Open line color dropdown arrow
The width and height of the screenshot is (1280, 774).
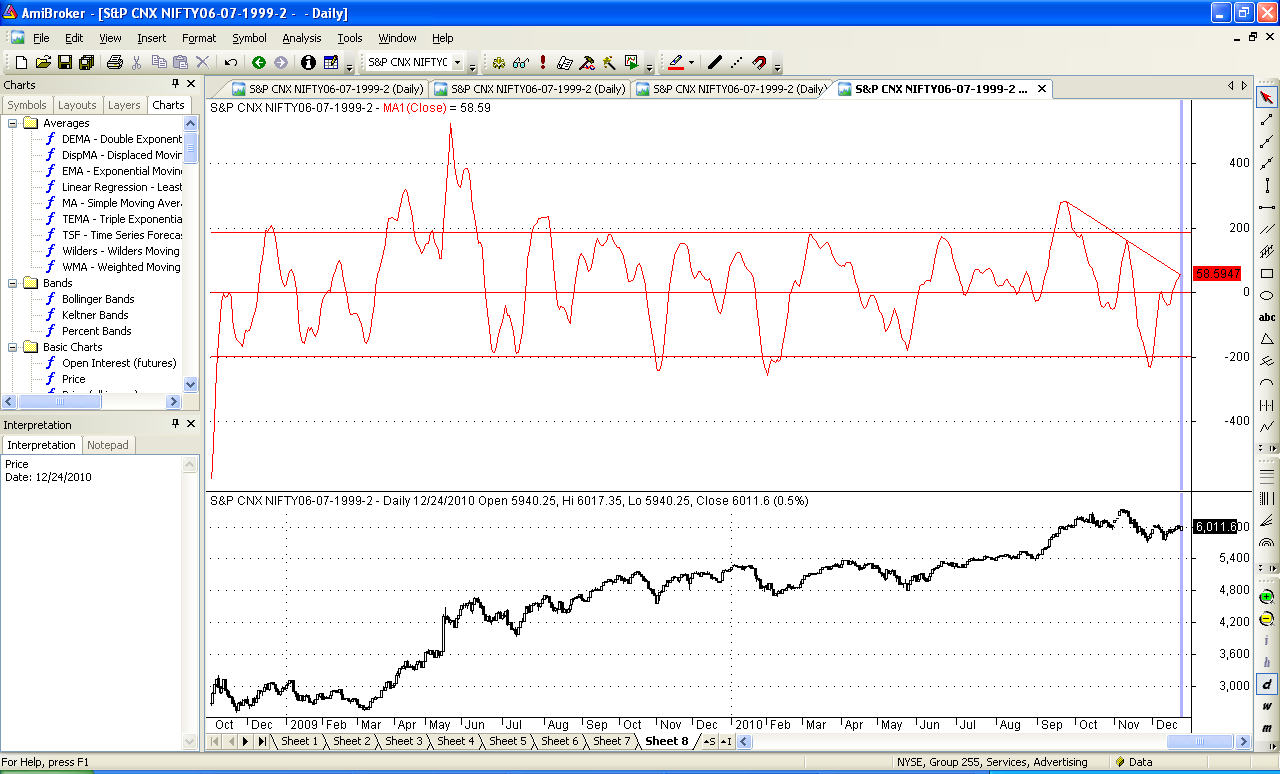[690, 62]
